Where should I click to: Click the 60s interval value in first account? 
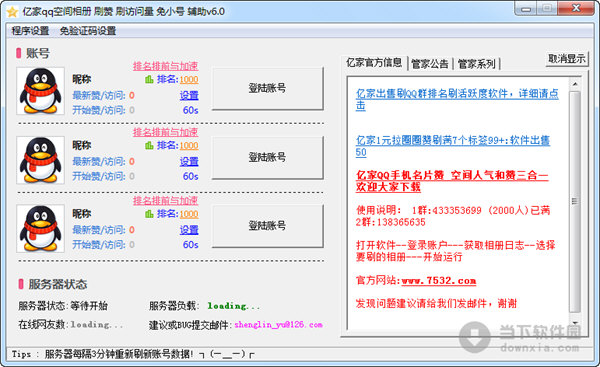(190, 110)
